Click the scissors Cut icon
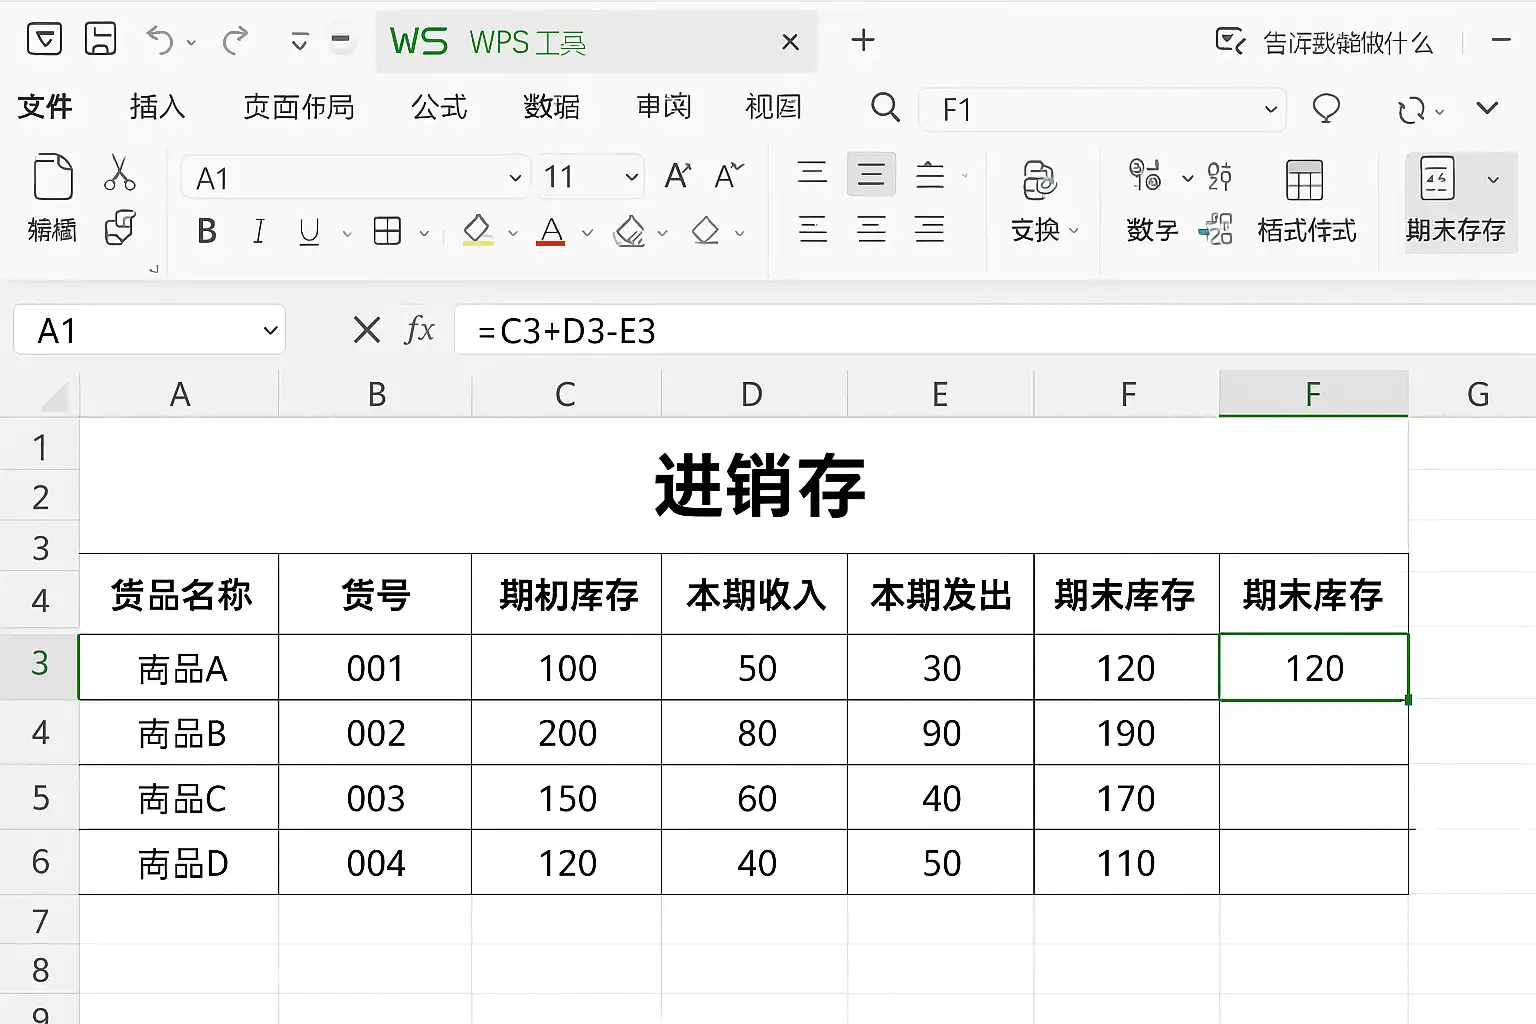This screenshot has width=1536, height=1024. coord(120,173)
